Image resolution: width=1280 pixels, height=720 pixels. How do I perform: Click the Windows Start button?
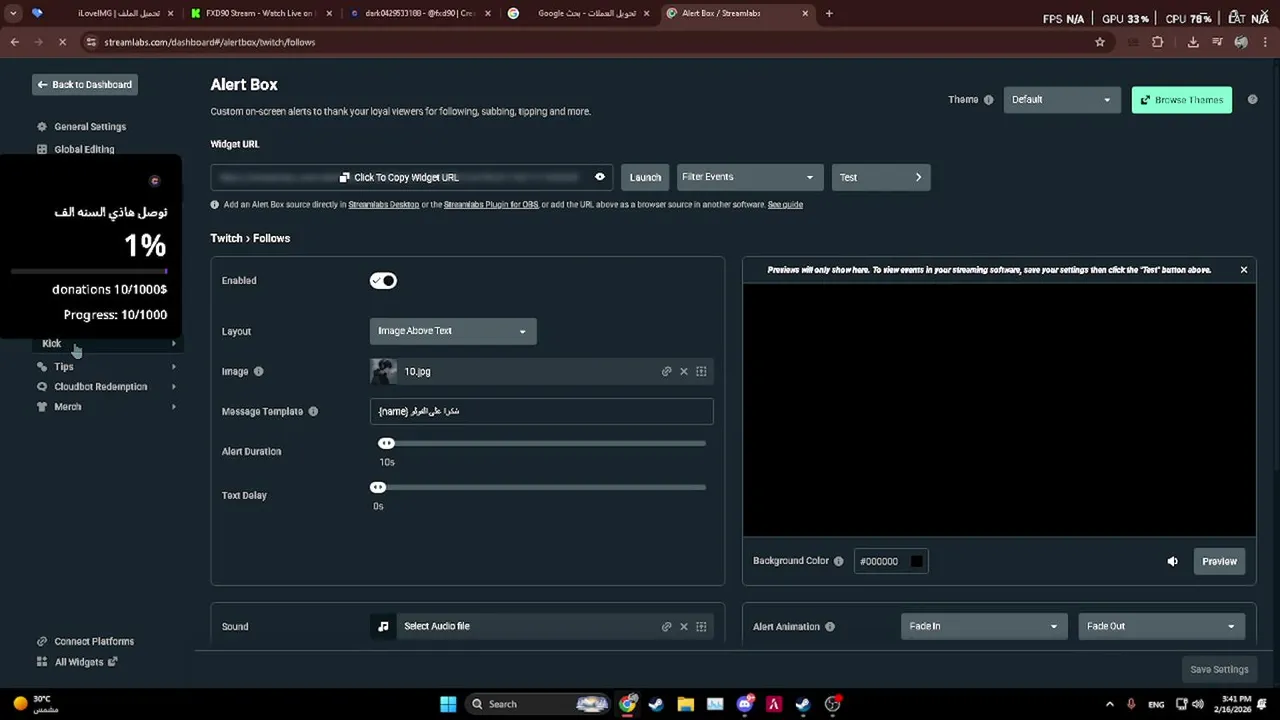[x=447, y=704]
